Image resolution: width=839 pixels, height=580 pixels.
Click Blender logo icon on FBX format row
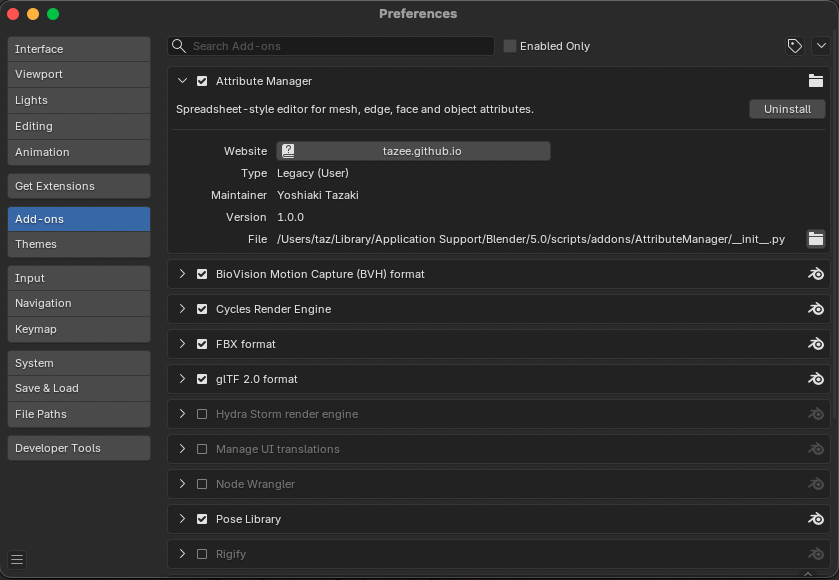click(x=816, y=344)
